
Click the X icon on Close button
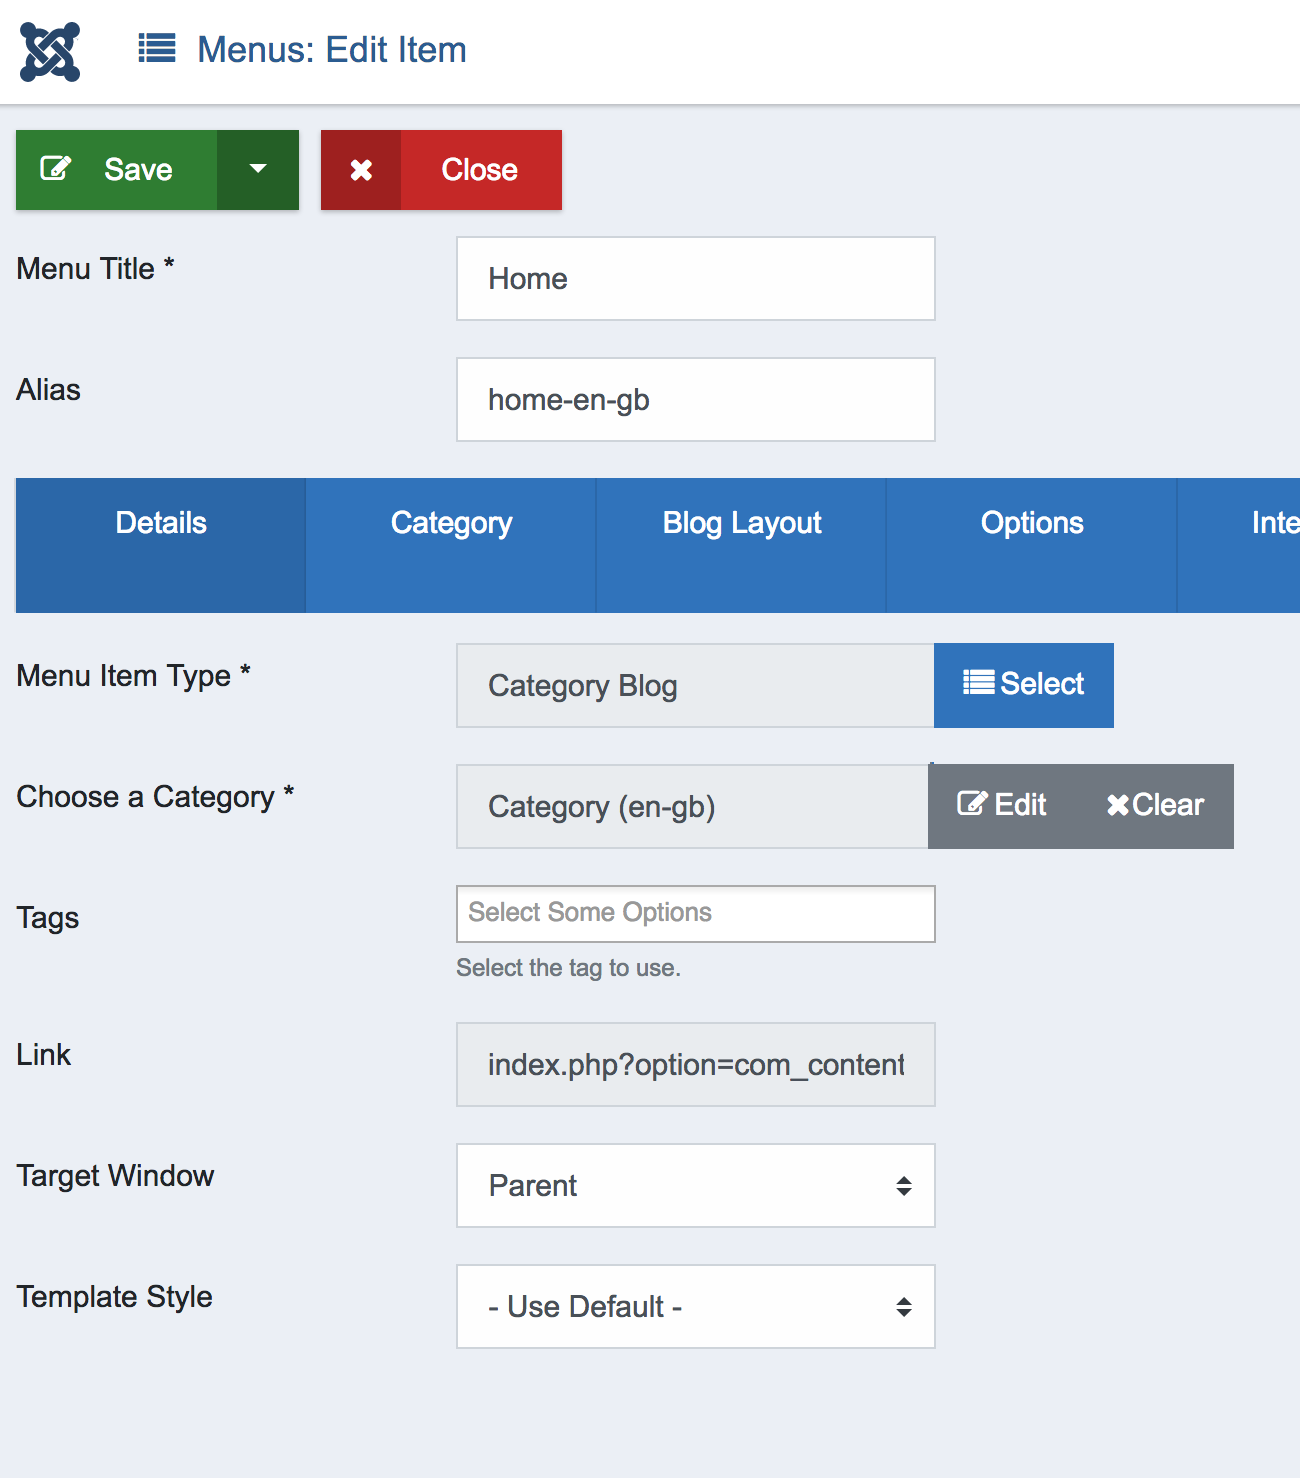(x=361, y=170)
